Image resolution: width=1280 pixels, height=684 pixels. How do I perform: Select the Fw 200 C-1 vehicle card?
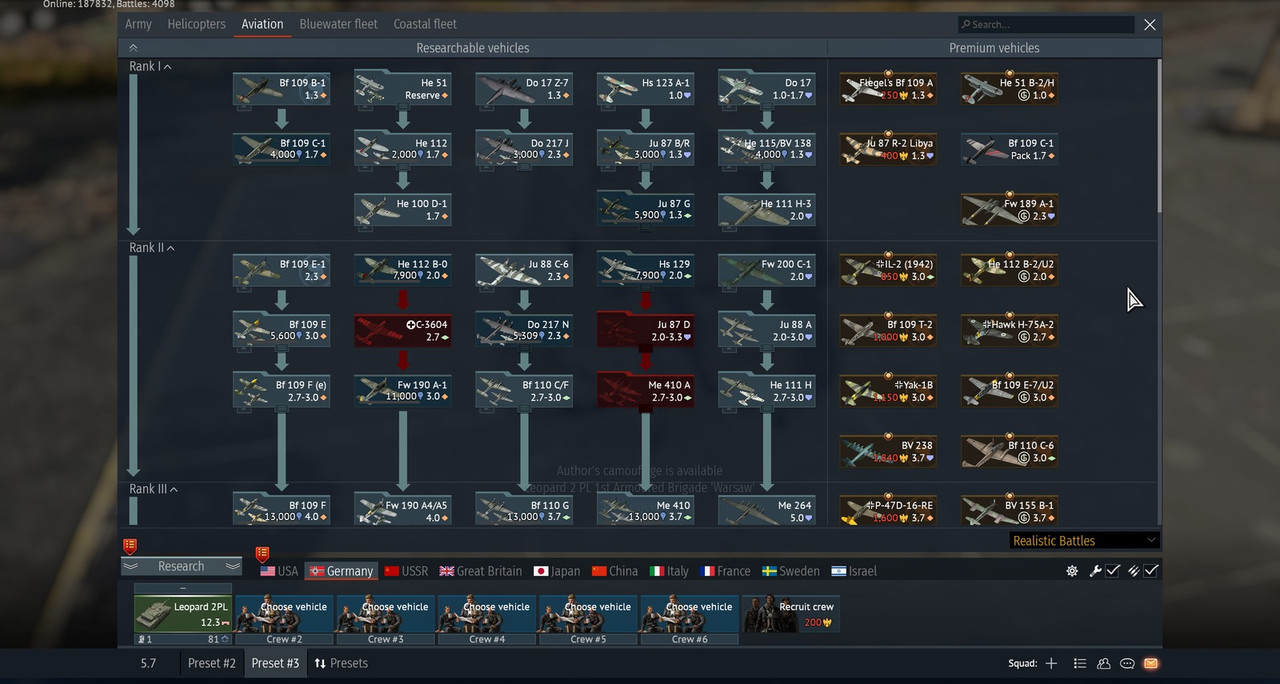point(766,270)
